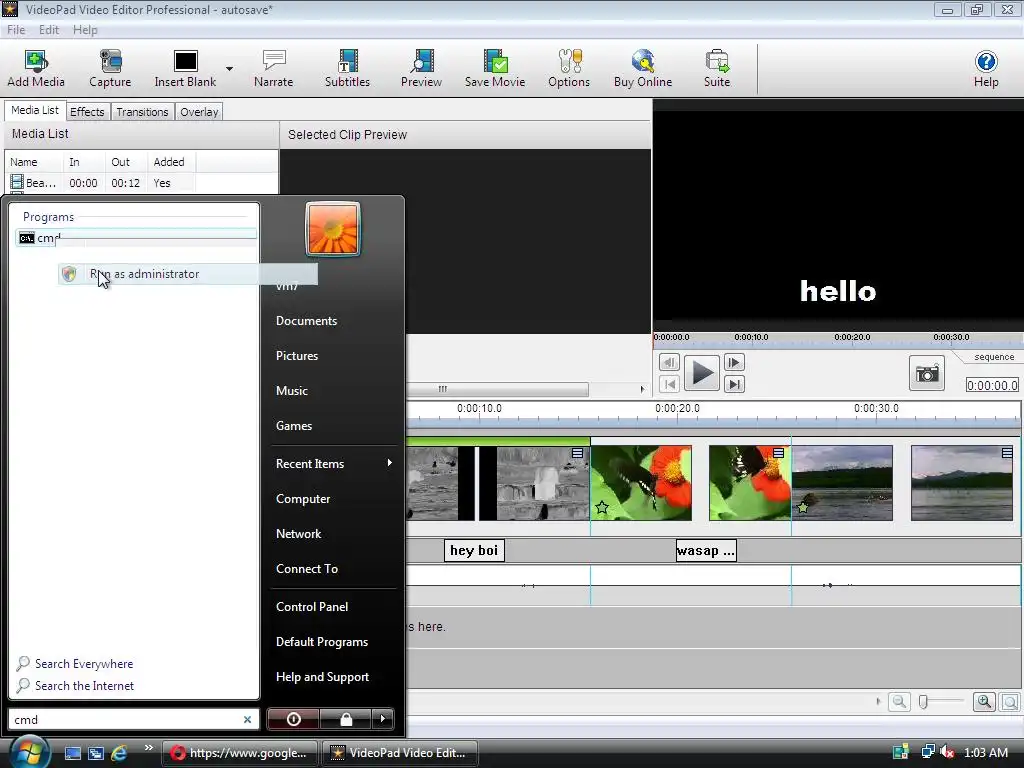Image resolution: width=1024 pixels, height=768 pixels.
Task: Select the first butterfly clip thumbnail
Action: click(641, 483)
